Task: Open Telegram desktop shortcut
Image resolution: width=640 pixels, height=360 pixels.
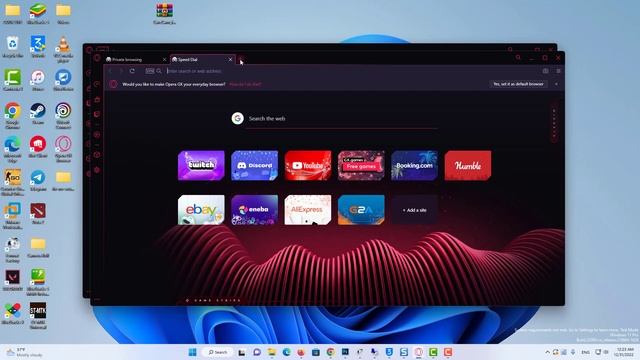Action: [x=38, y=180]
